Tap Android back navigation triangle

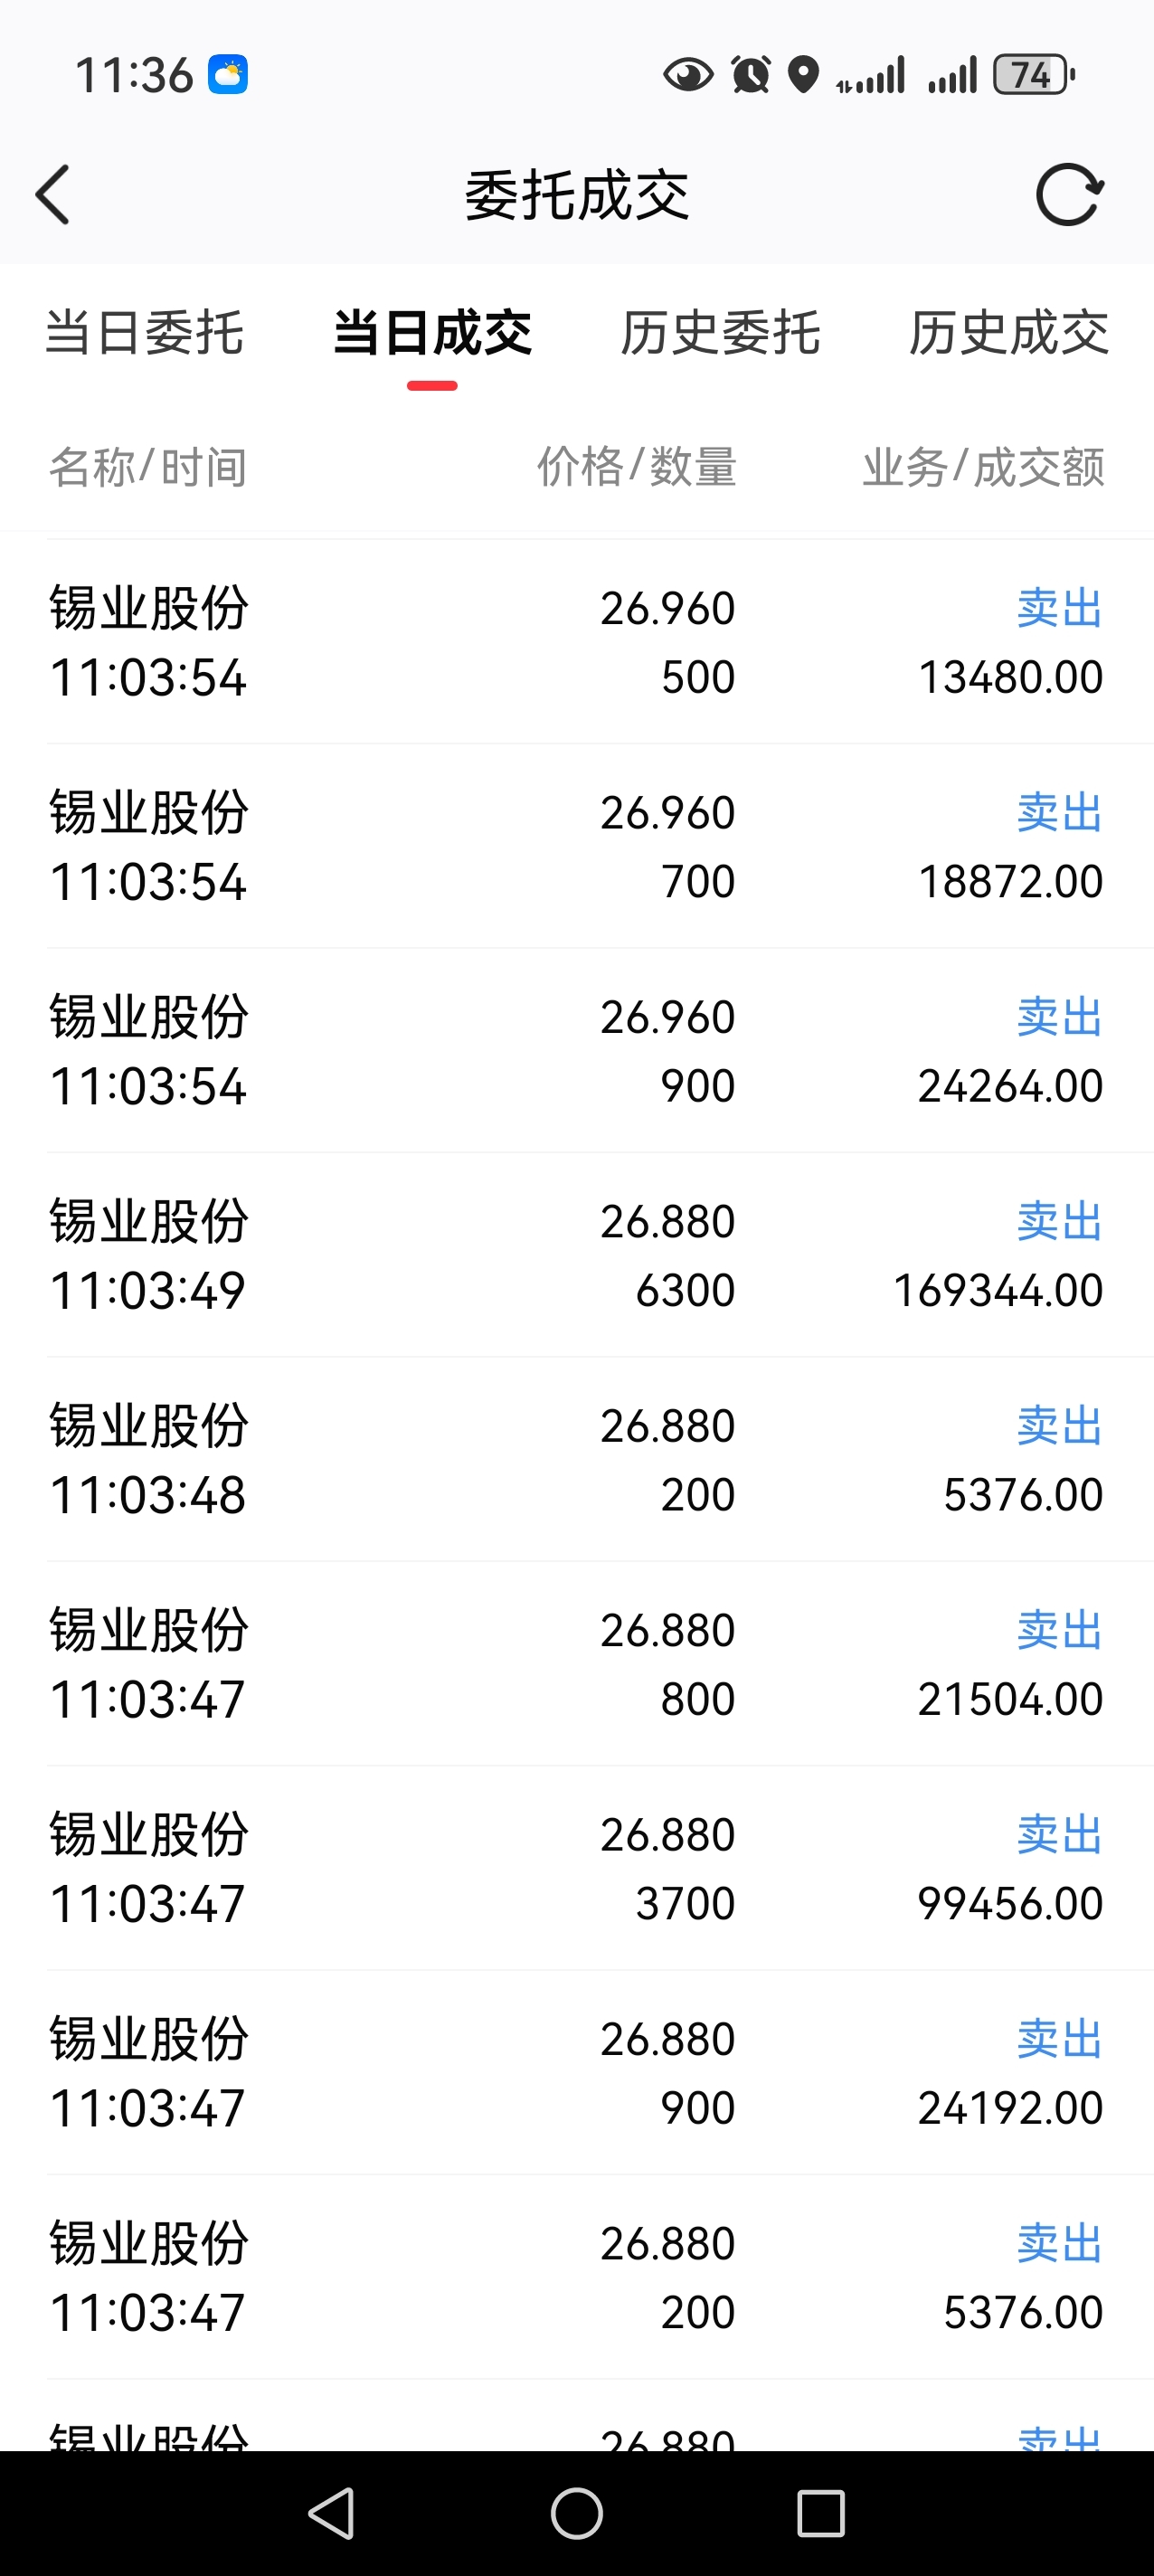332,2513
